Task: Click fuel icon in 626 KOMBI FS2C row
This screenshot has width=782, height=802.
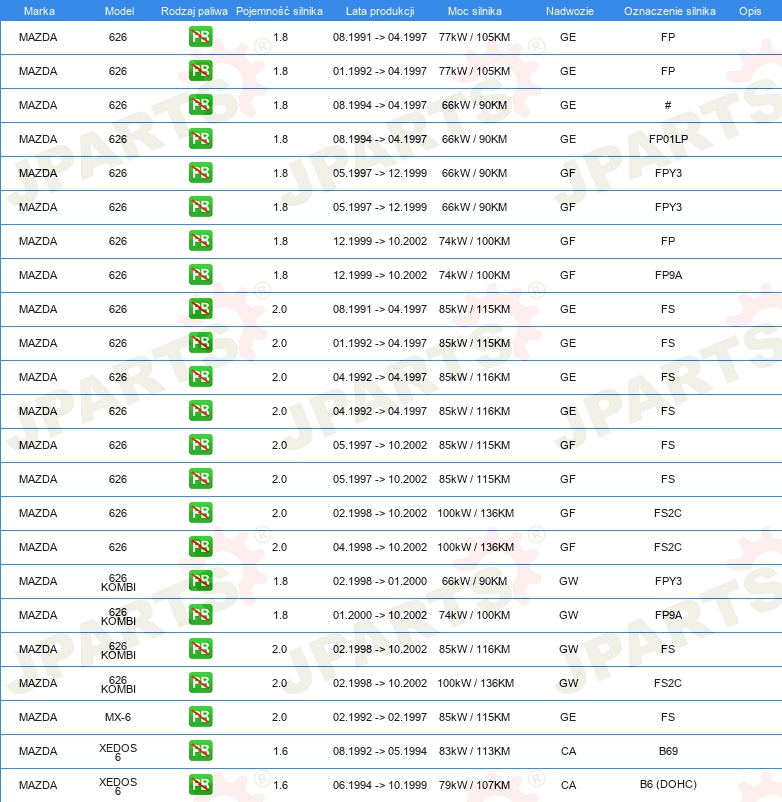Action: coord(200,683)
